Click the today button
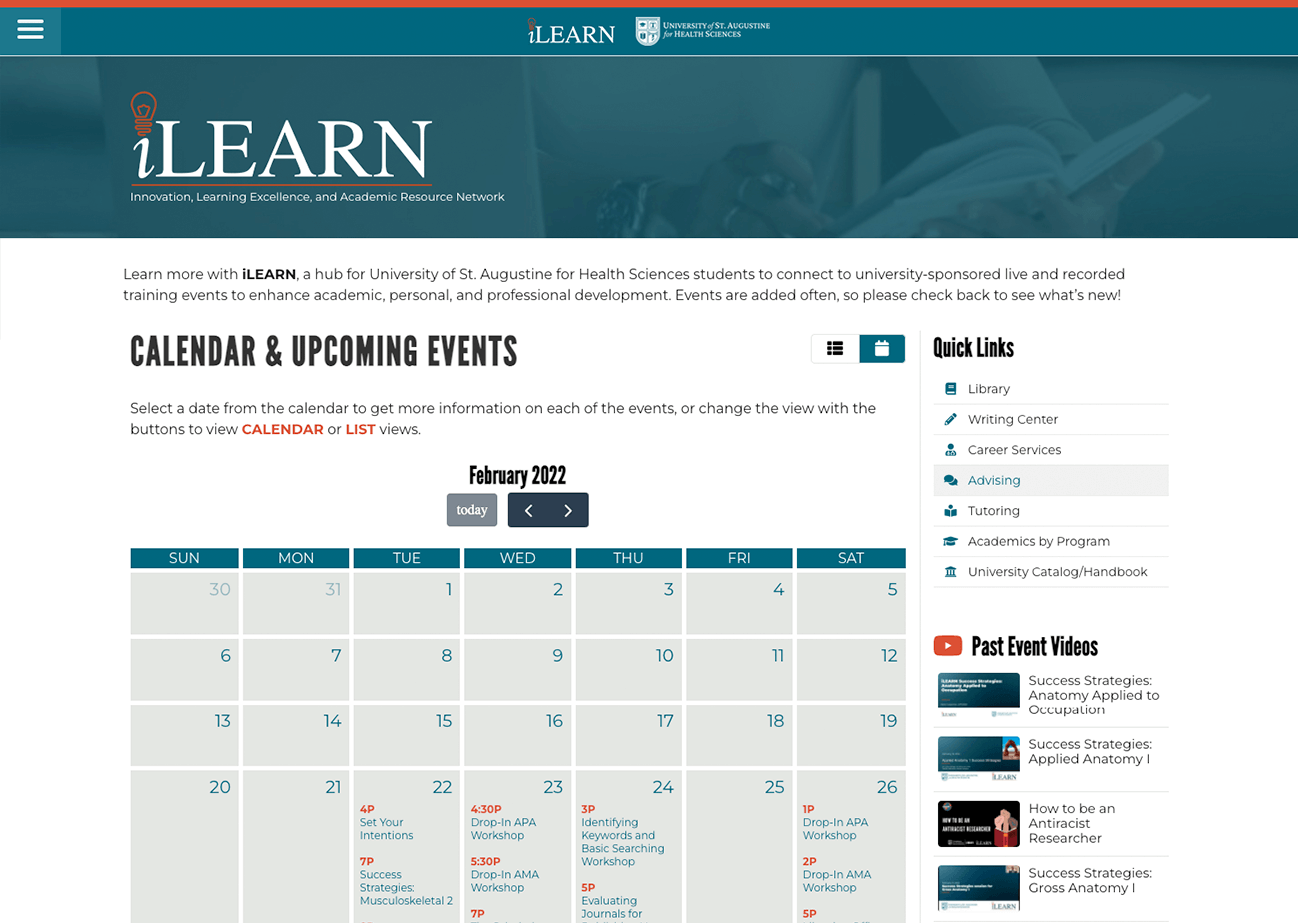1298x923 pixels. tap(472, 510)
